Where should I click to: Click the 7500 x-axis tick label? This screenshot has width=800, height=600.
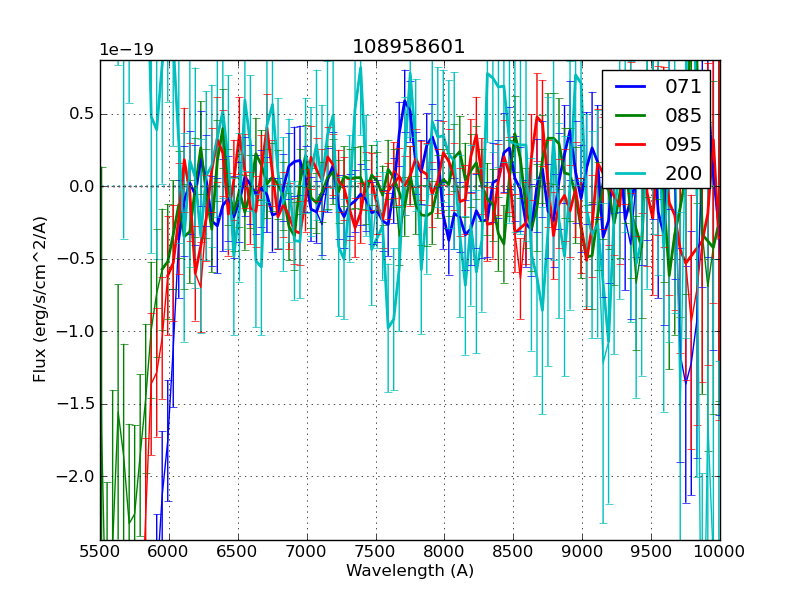[376, 551]
